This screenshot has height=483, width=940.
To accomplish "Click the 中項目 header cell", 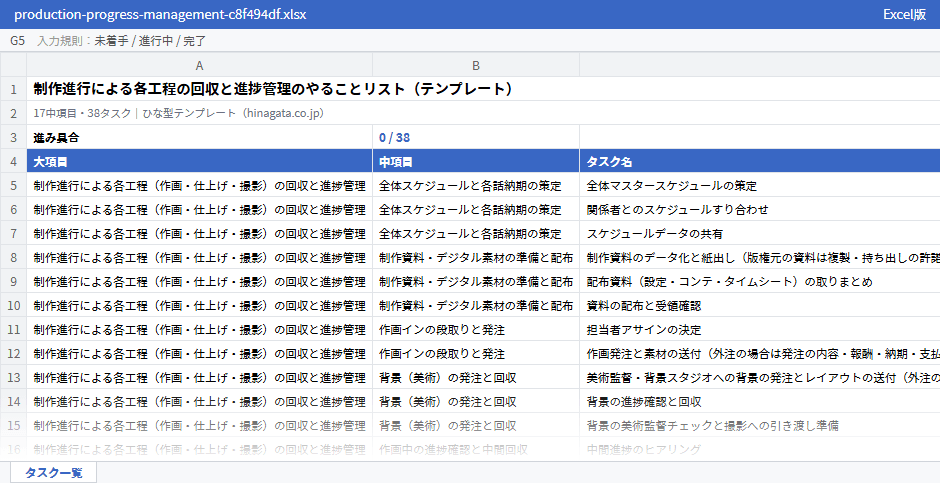I will 476,162.
